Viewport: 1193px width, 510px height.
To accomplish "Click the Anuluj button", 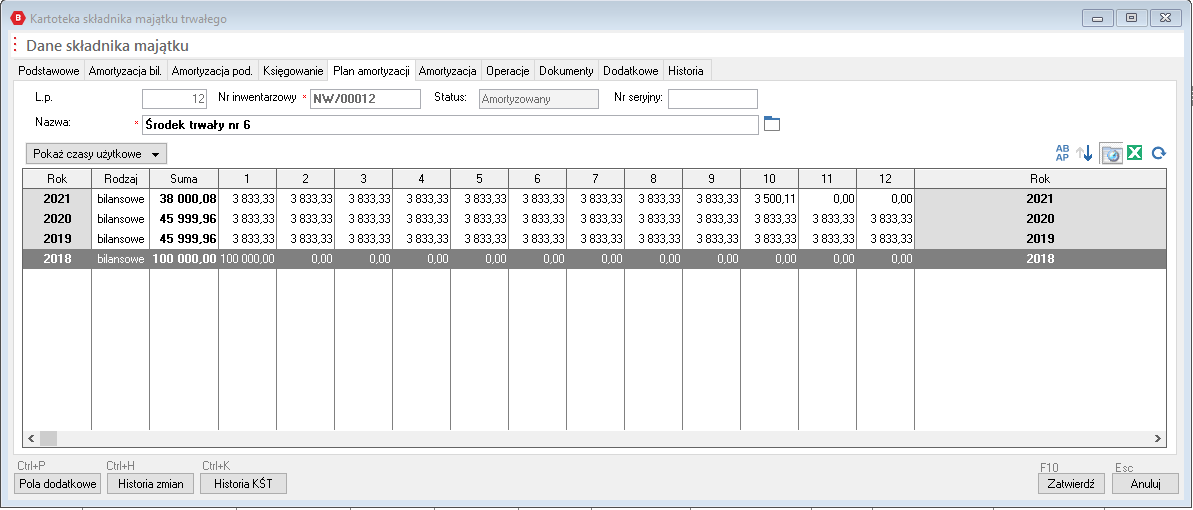I will 1144,483.
